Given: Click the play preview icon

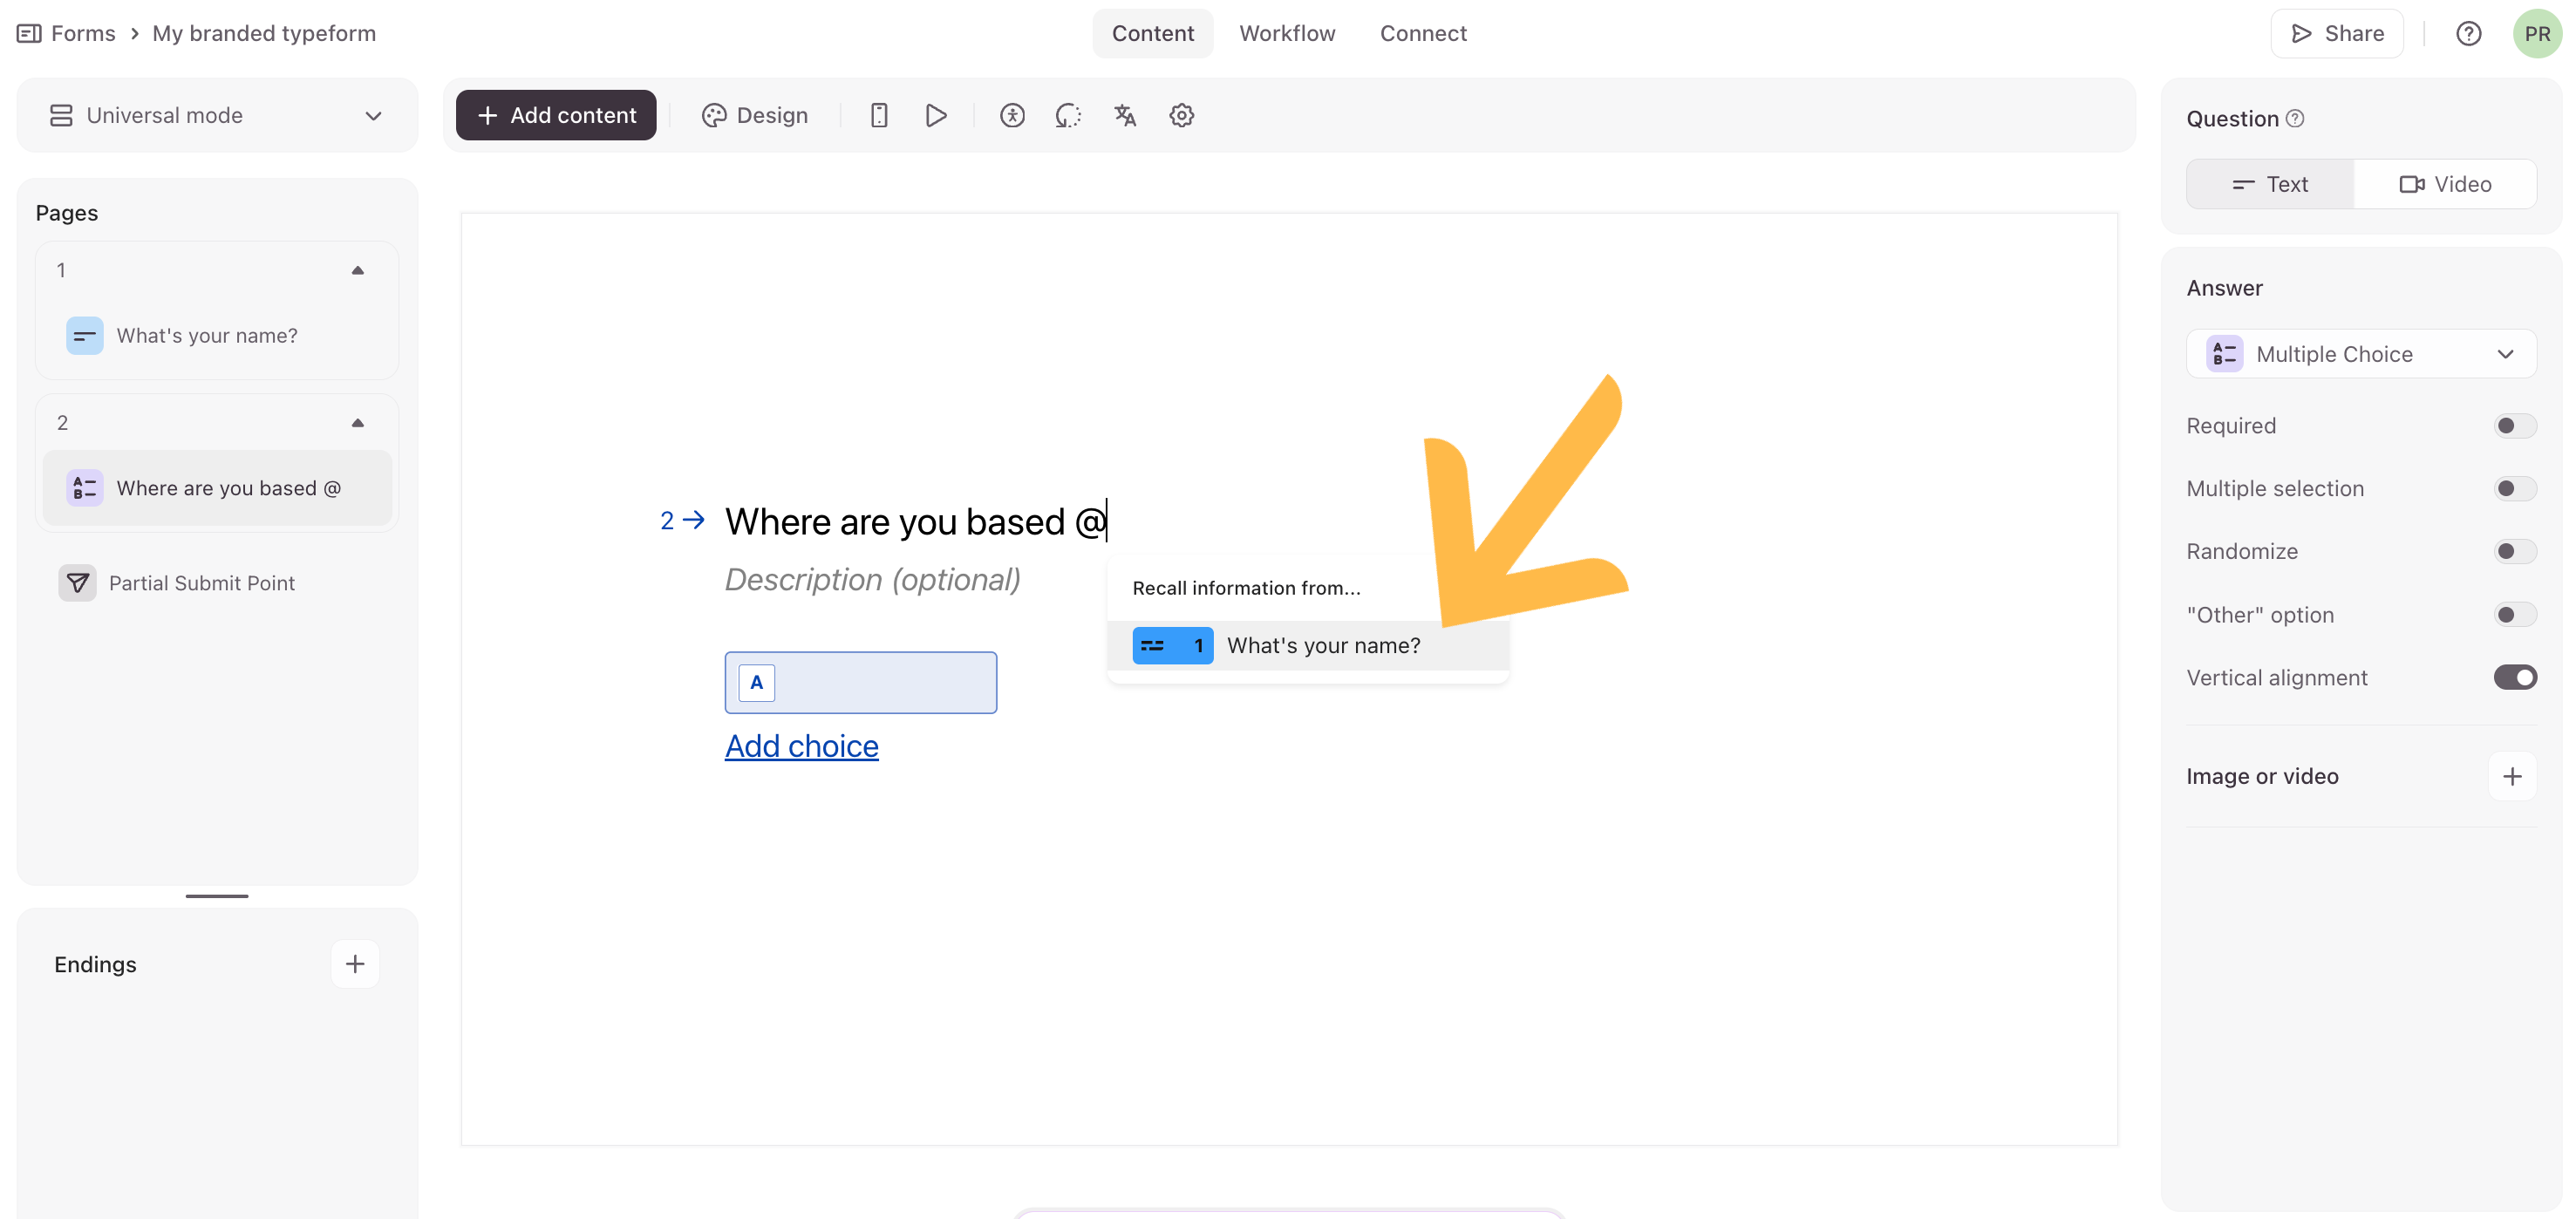Looking at the screenshot, I should point(935,115).
